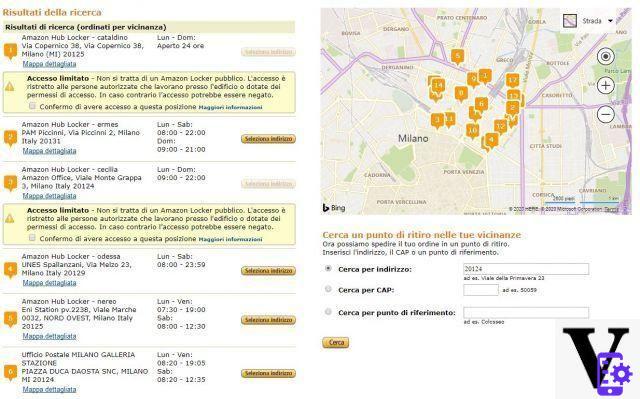Select map marker 1 on the map

pos(485,76)
